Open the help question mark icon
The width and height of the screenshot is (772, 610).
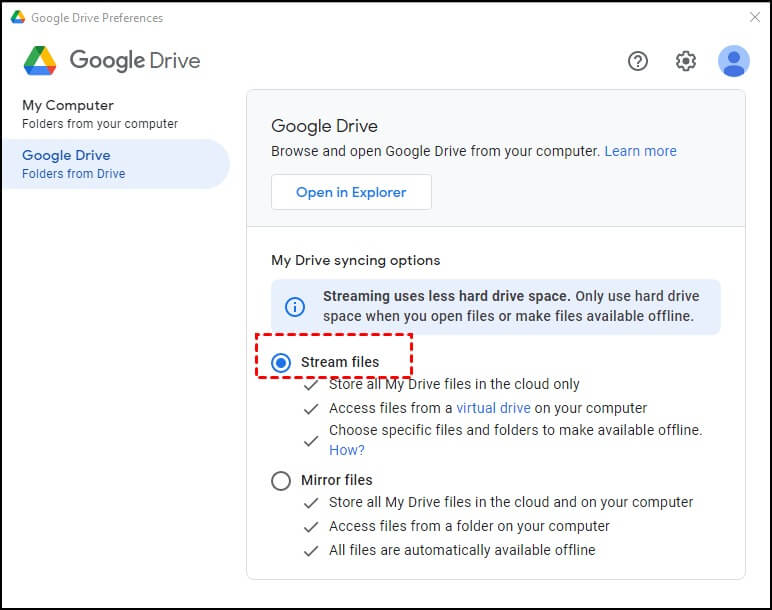click(x=638, y=61)
